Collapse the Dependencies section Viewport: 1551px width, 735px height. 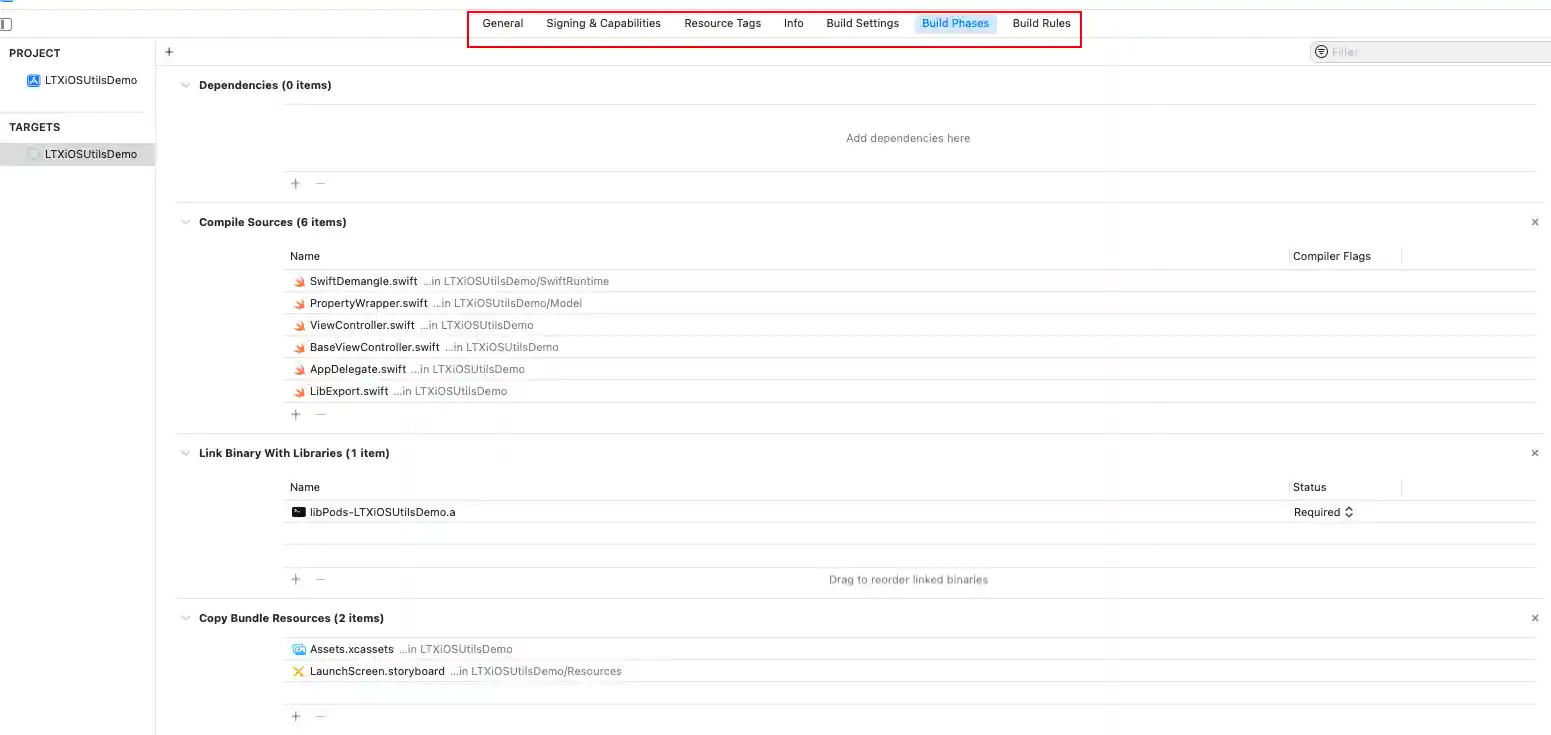[185, 86]
